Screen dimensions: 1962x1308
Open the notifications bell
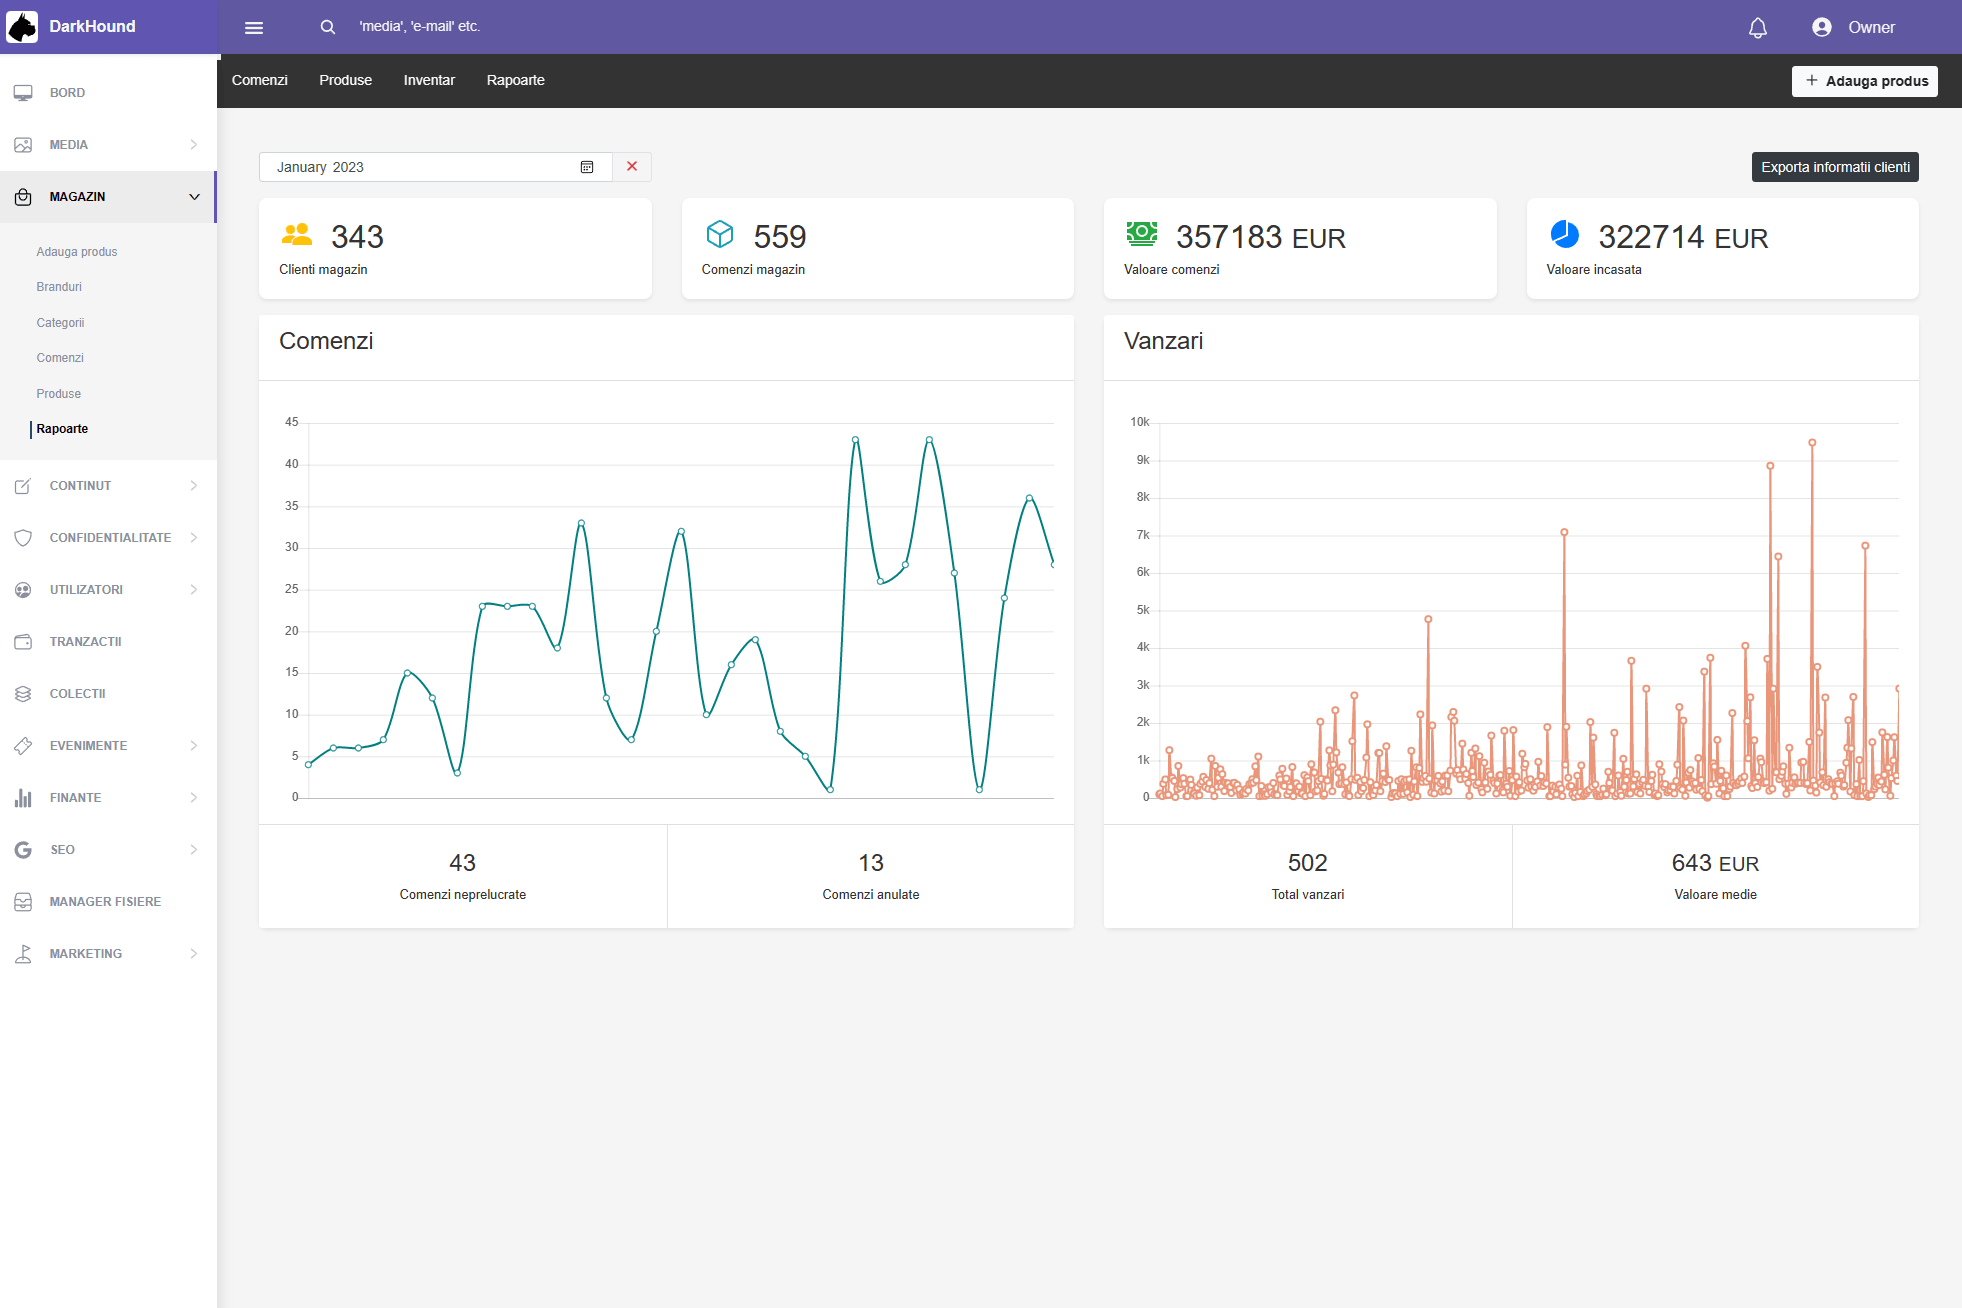(x=1757, y=27)
